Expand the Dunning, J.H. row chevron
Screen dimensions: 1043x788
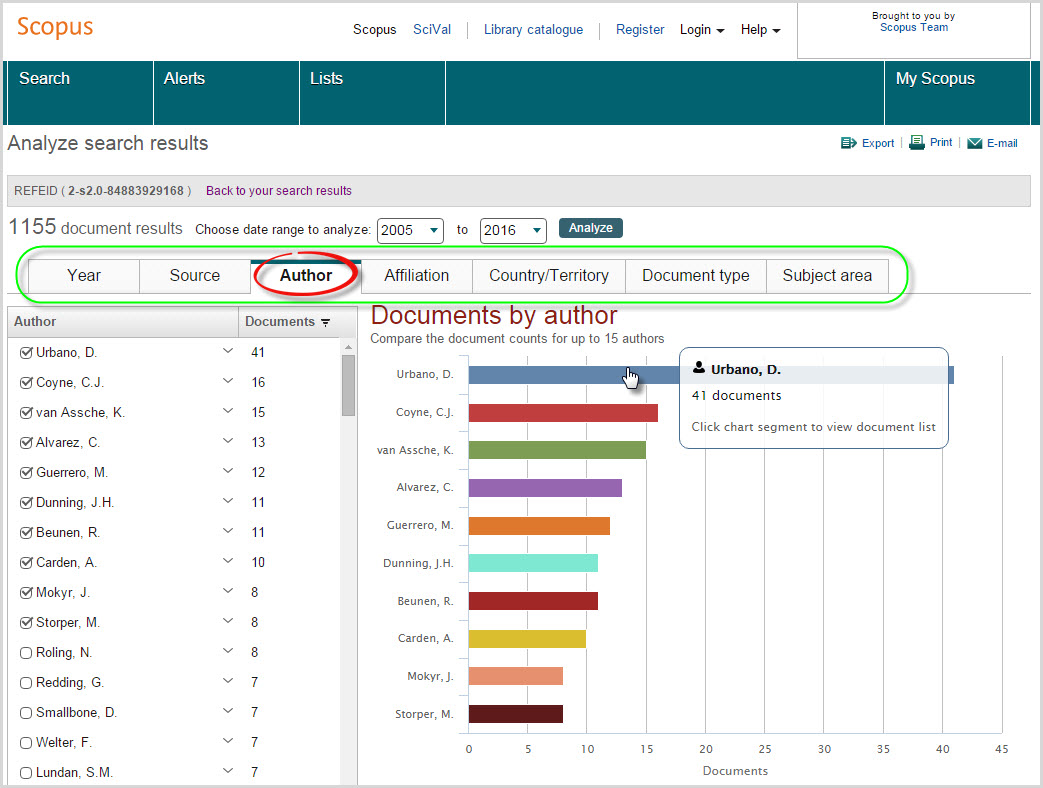227,500
